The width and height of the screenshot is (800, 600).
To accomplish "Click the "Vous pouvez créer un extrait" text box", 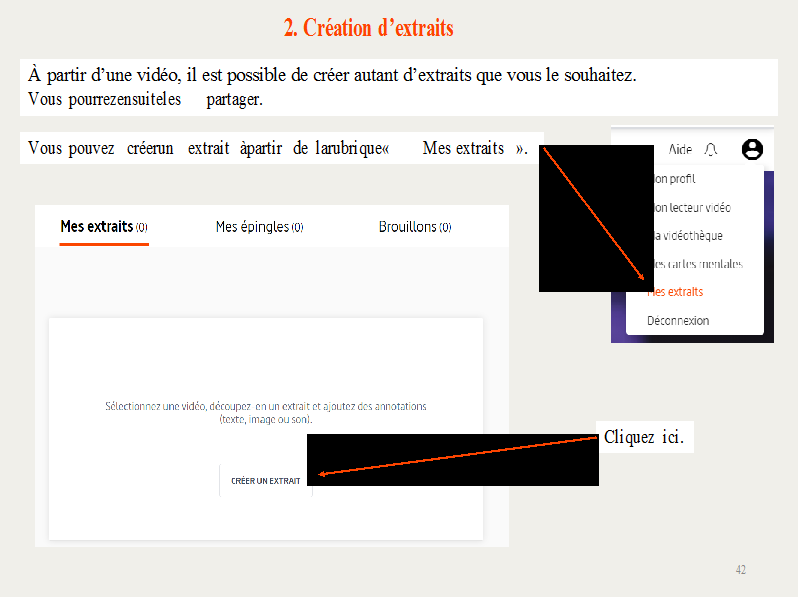I will (280, 148).
